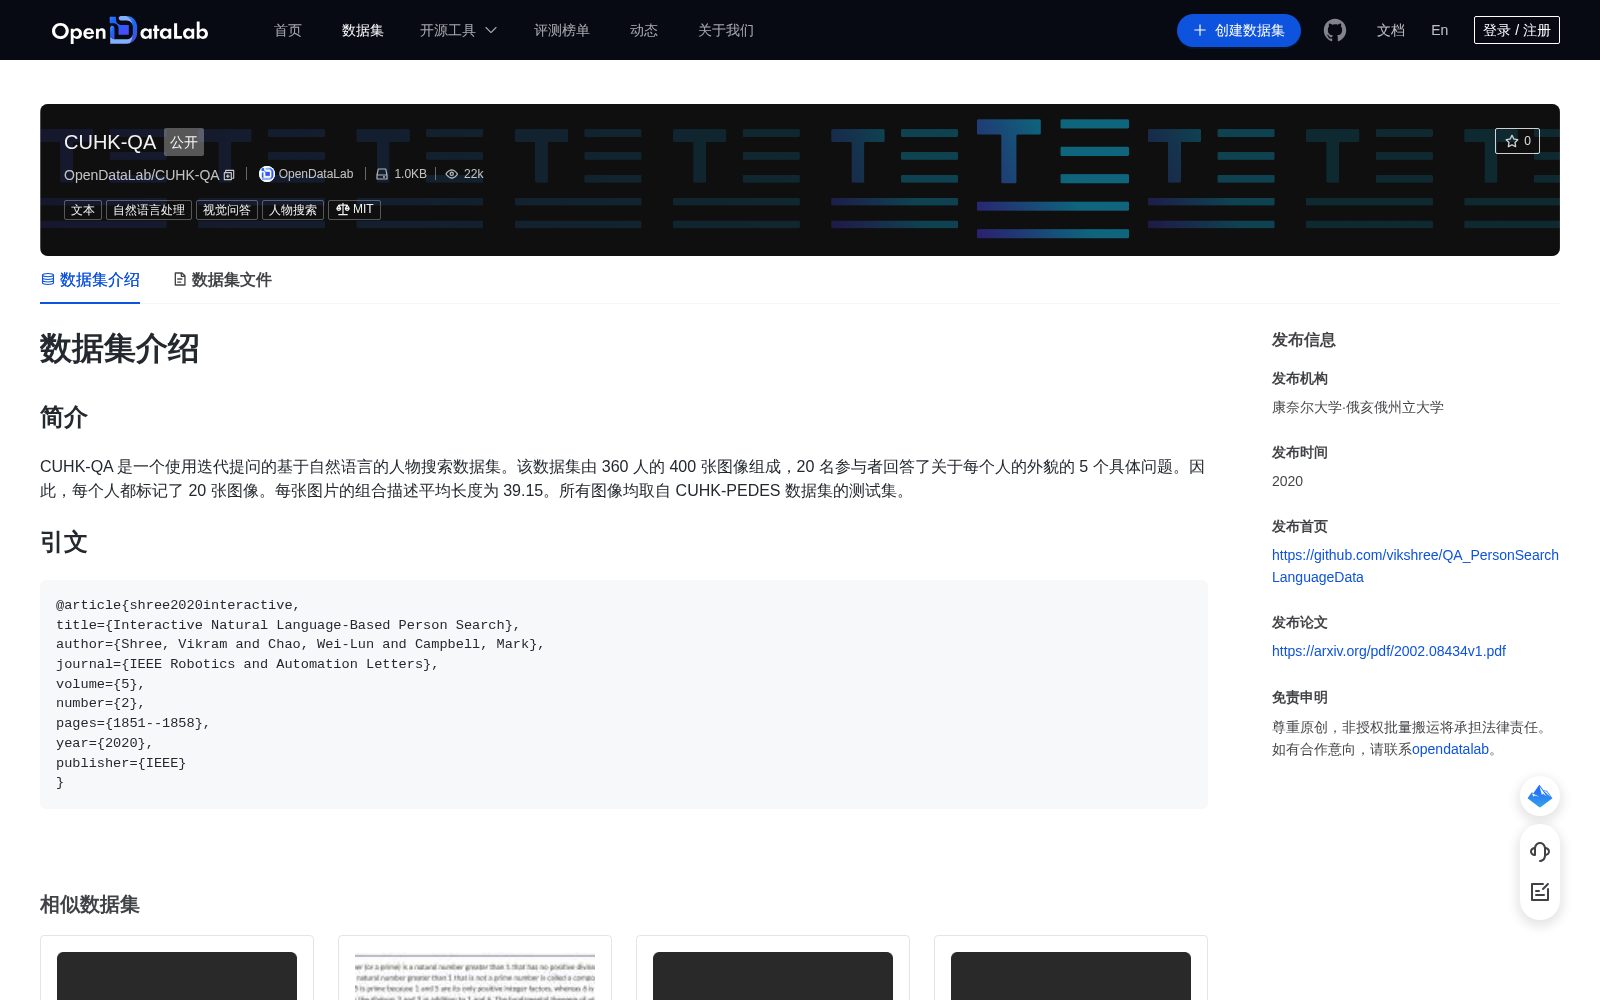Click the 相似数据集 heading

90,904
